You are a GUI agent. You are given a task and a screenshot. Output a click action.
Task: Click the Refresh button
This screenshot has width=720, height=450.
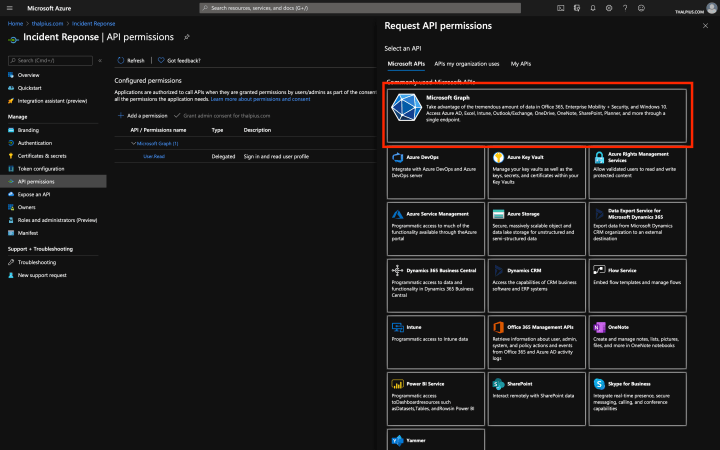pos(131,60)
